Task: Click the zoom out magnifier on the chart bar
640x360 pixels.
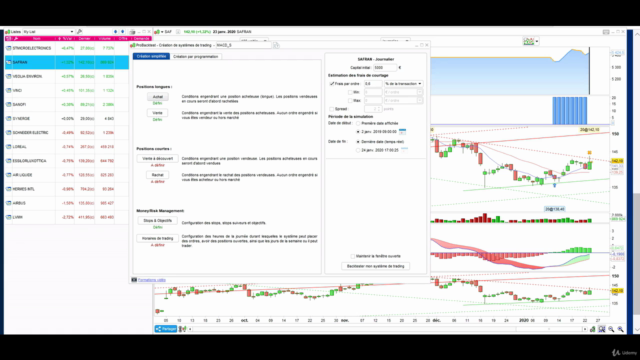Action: pyautogui.click(x=611, y=329)
